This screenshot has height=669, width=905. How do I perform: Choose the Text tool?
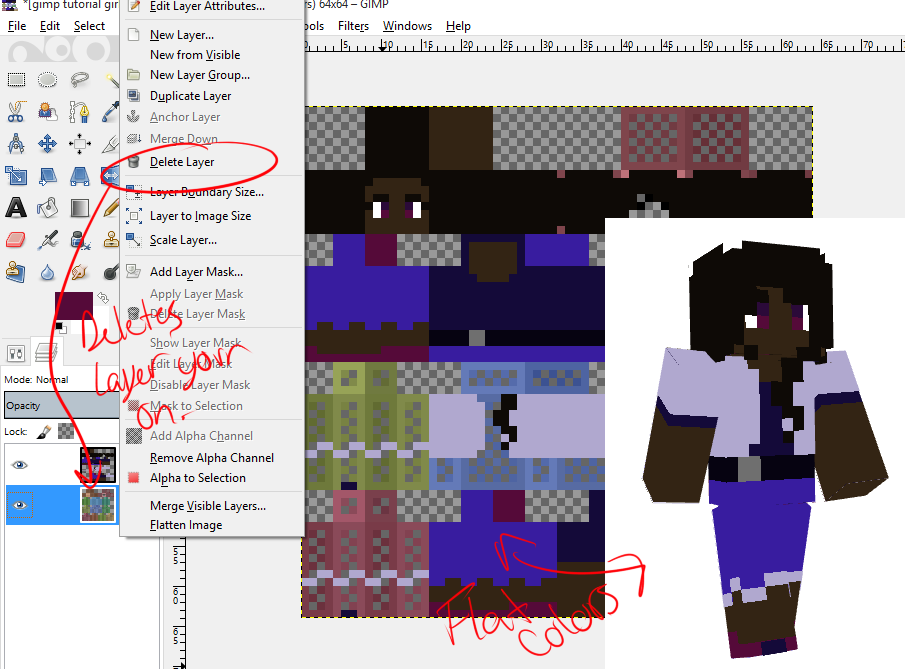[x=16, y=207]
